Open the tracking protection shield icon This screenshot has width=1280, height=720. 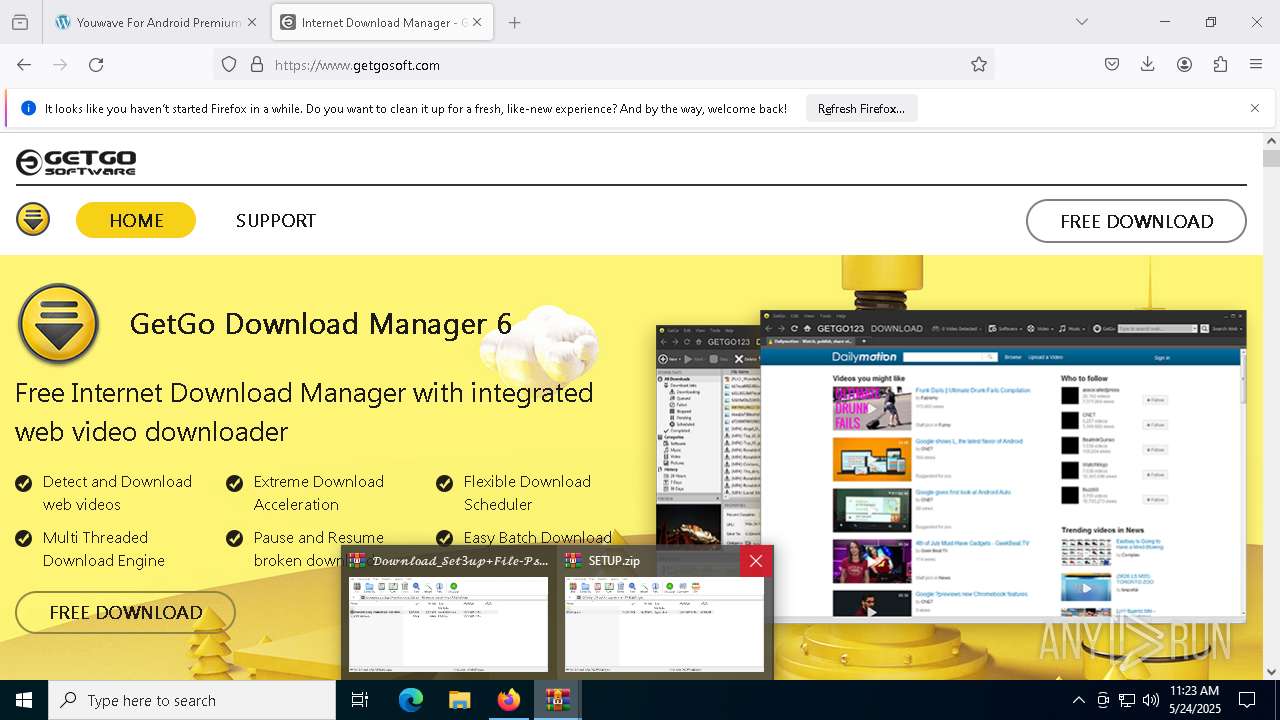(229, 64)
